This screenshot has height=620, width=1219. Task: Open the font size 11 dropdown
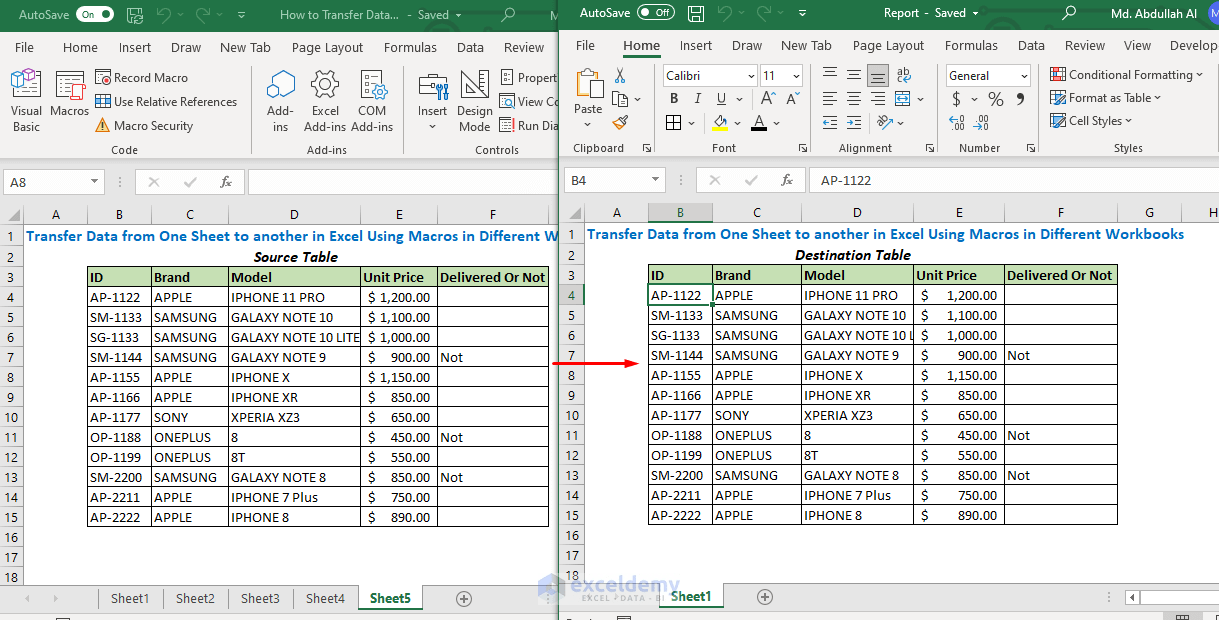[796, 76]
